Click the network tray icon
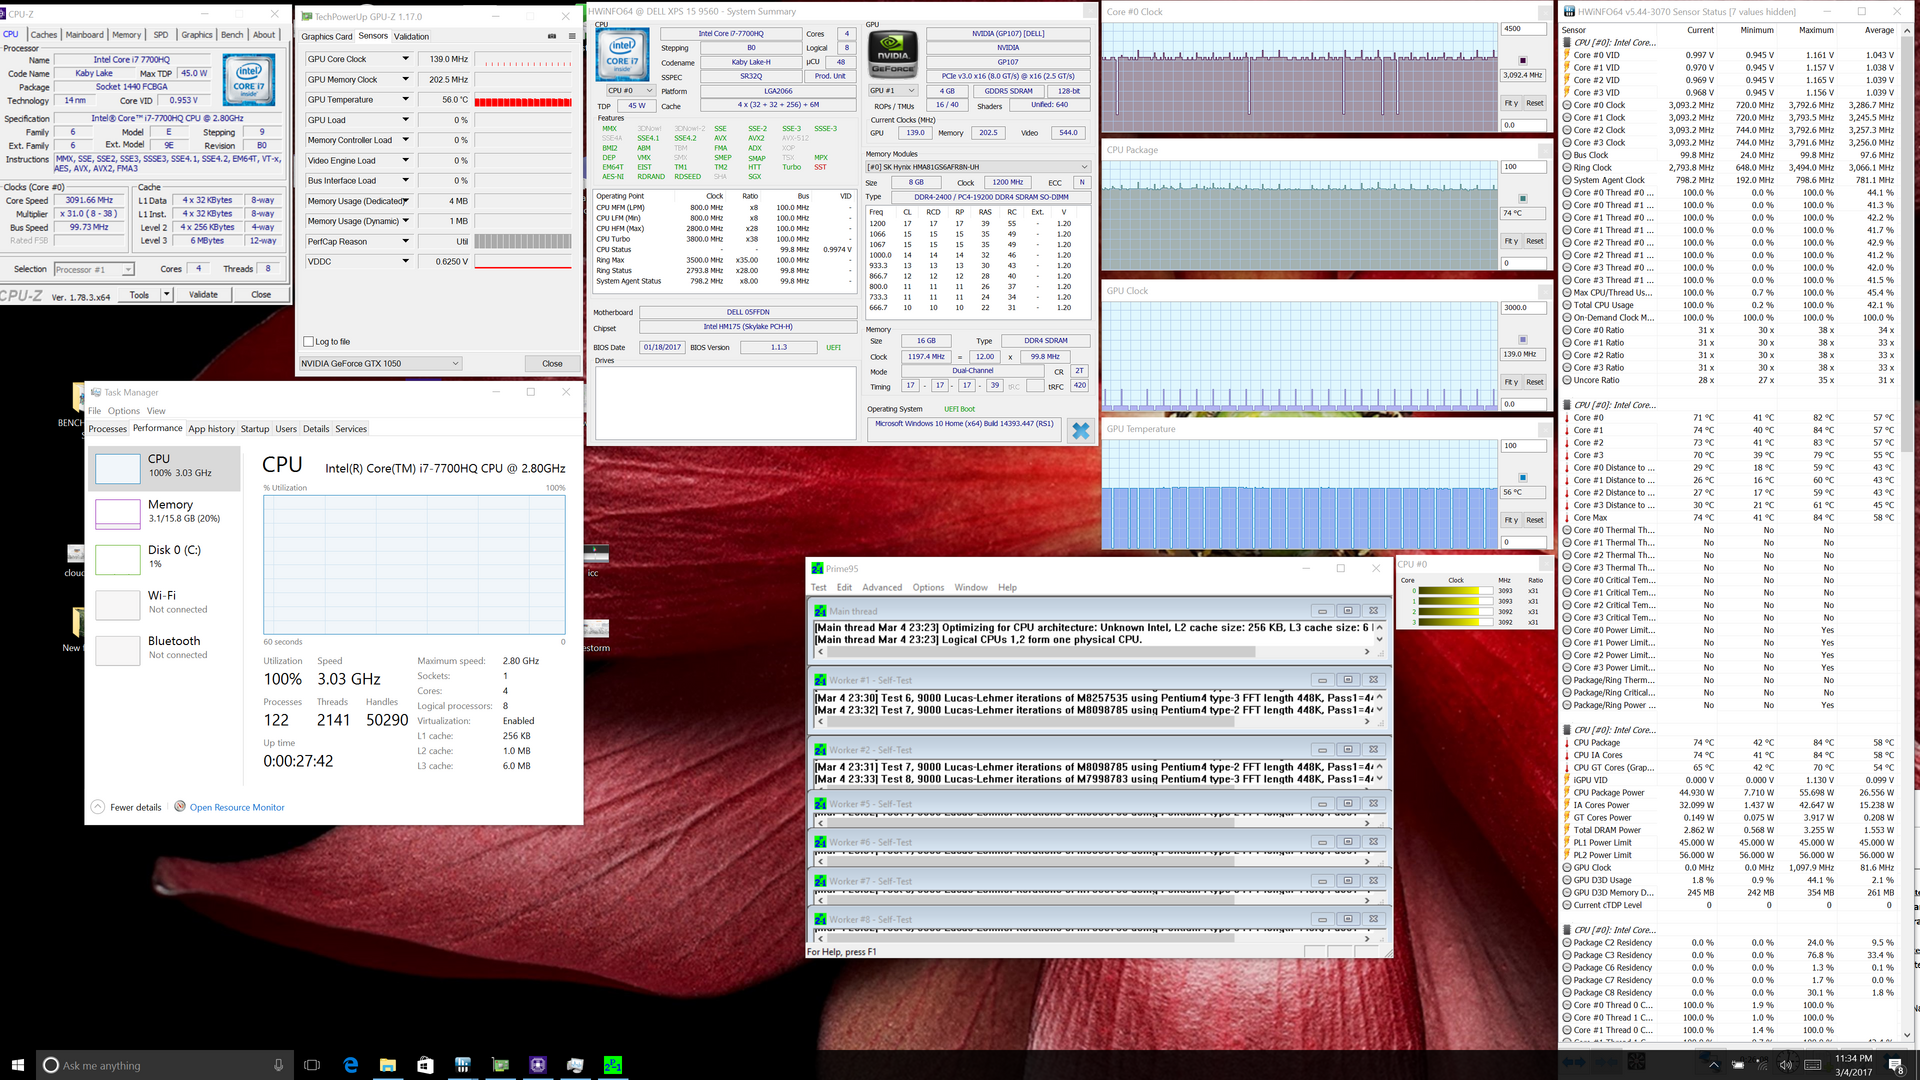 click(x=1762, y=1064)
